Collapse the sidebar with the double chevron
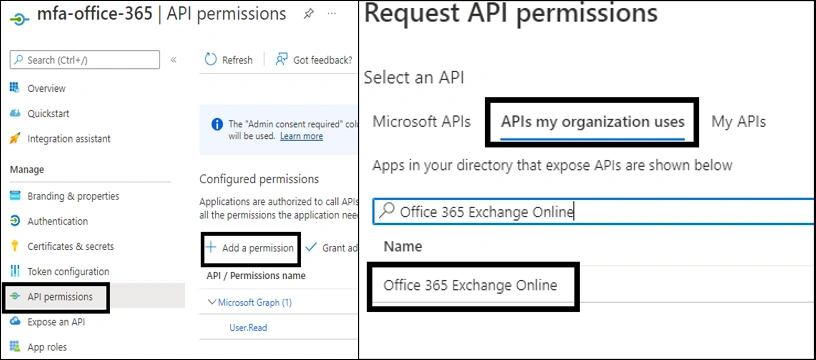816x360 pixels. pos(174,60)
